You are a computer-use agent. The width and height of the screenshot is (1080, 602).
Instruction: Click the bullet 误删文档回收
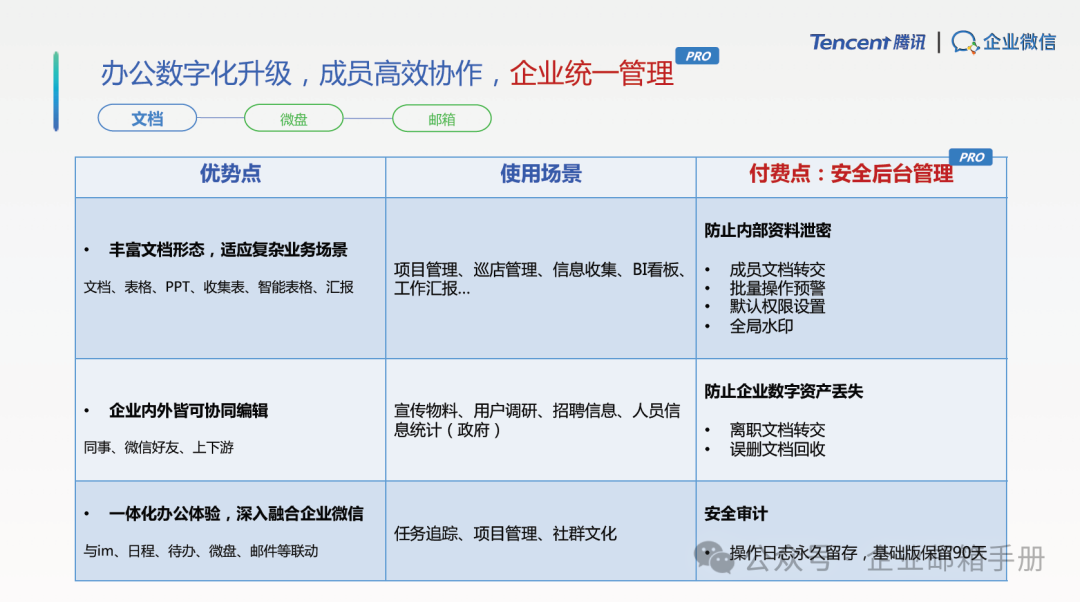(777, 449)
